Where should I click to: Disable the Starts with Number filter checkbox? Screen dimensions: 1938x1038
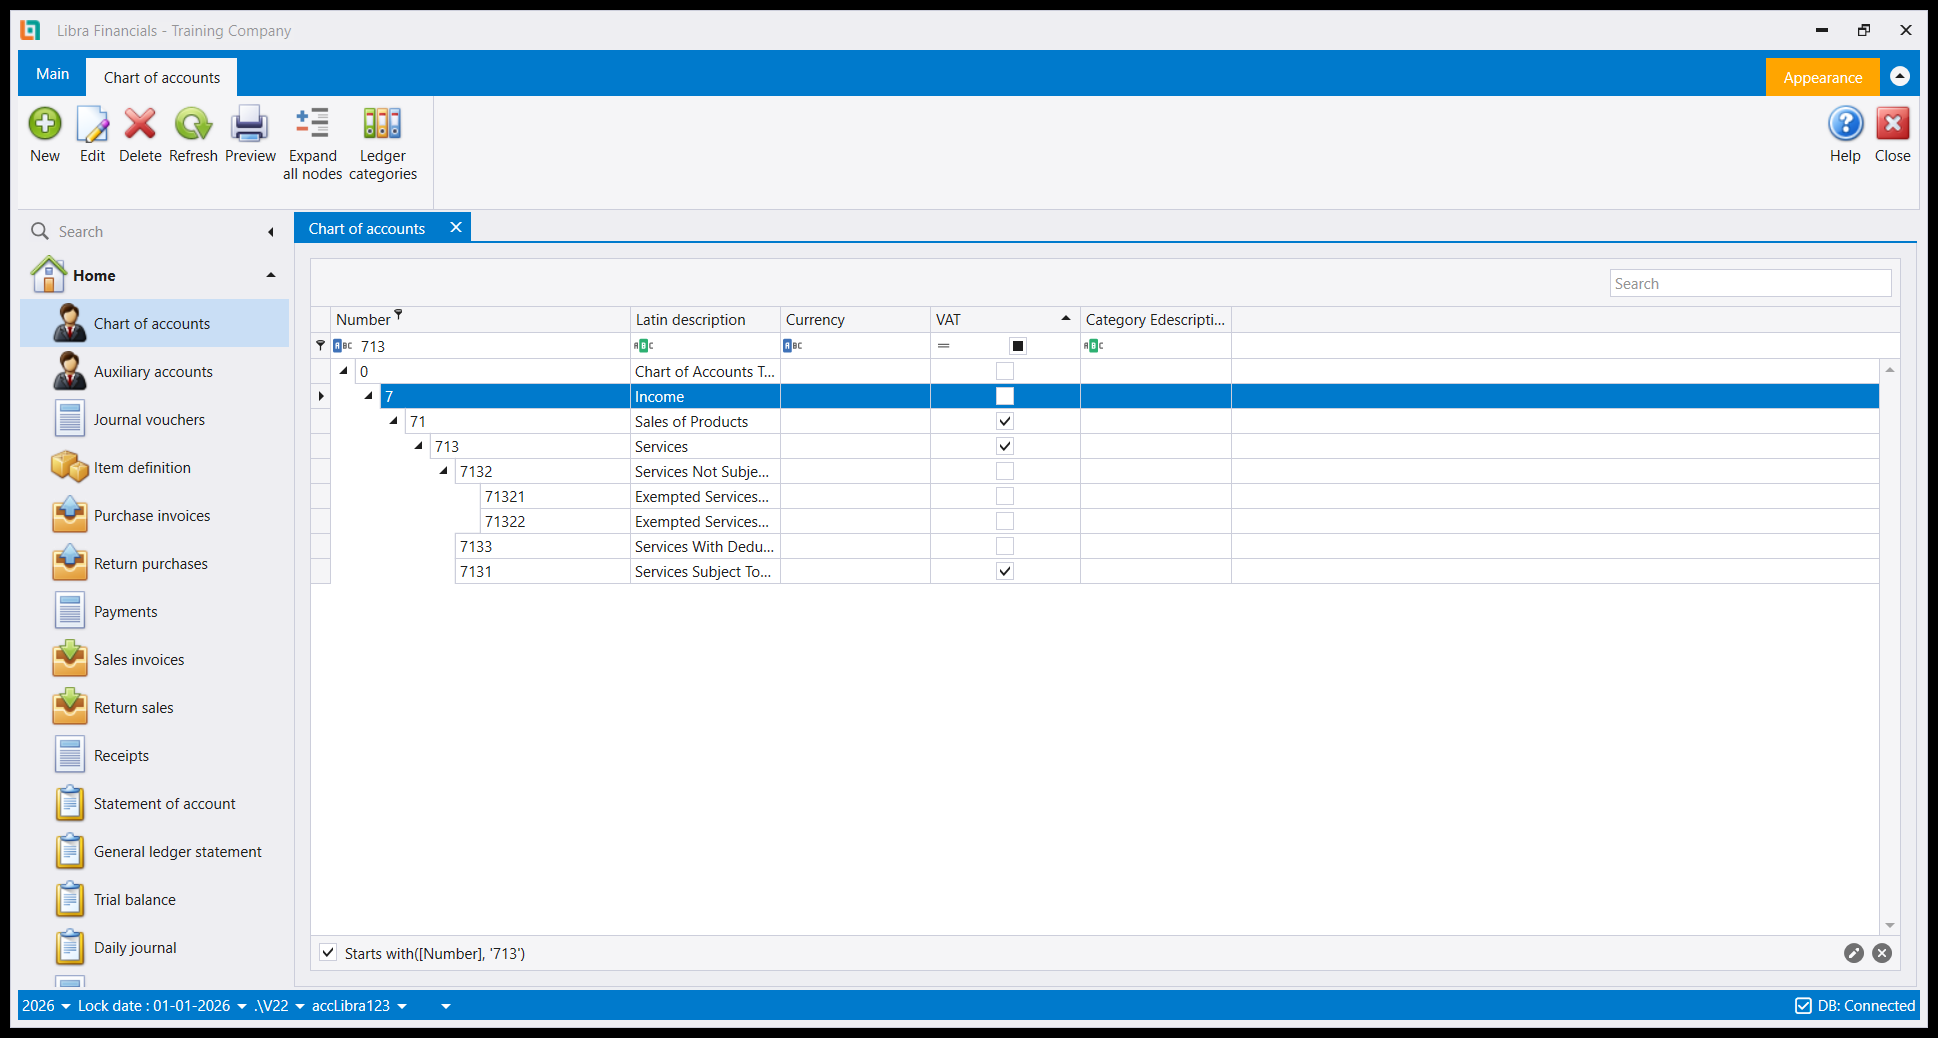pos(328,952)
